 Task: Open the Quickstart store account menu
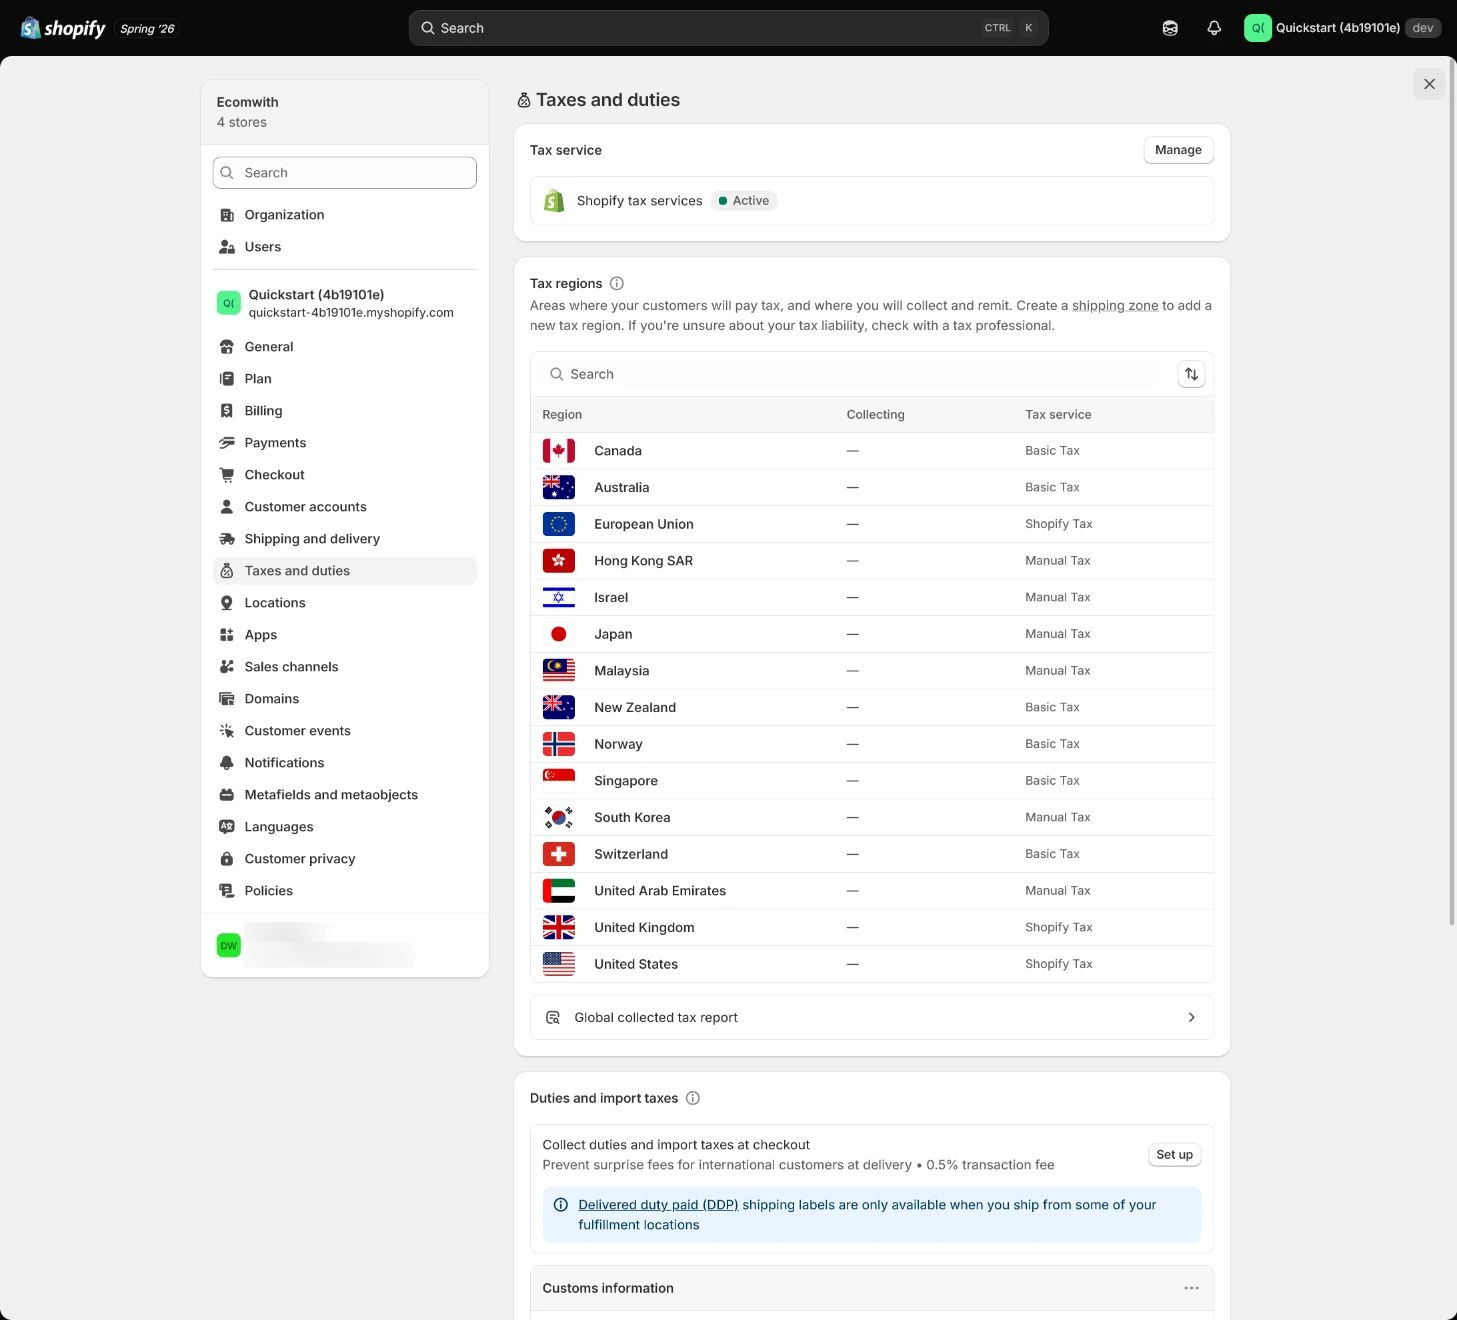tap(1342, 28)
